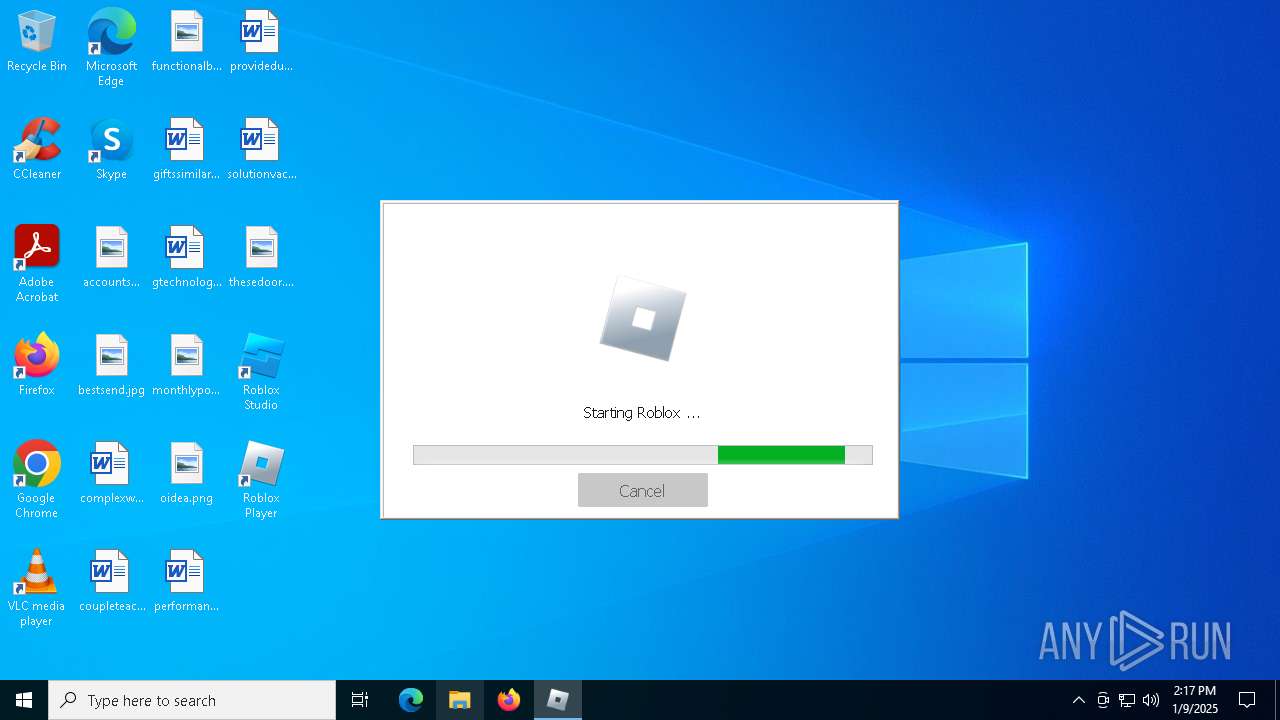The width and height of the screenshot is (1280, 720).
Task: Click the Meet Now tray icon
Action: pyautogui.click(x=1103, y=700)
